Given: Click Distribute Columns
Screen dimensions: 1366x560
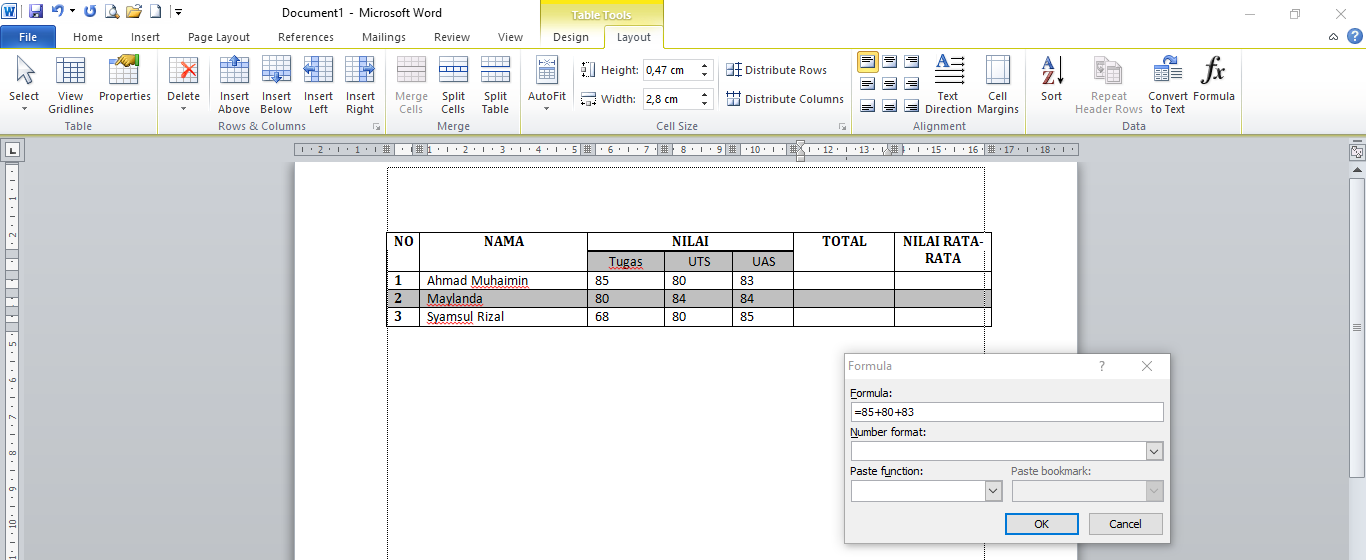Looking at the screenshot, I should (785, 99).
